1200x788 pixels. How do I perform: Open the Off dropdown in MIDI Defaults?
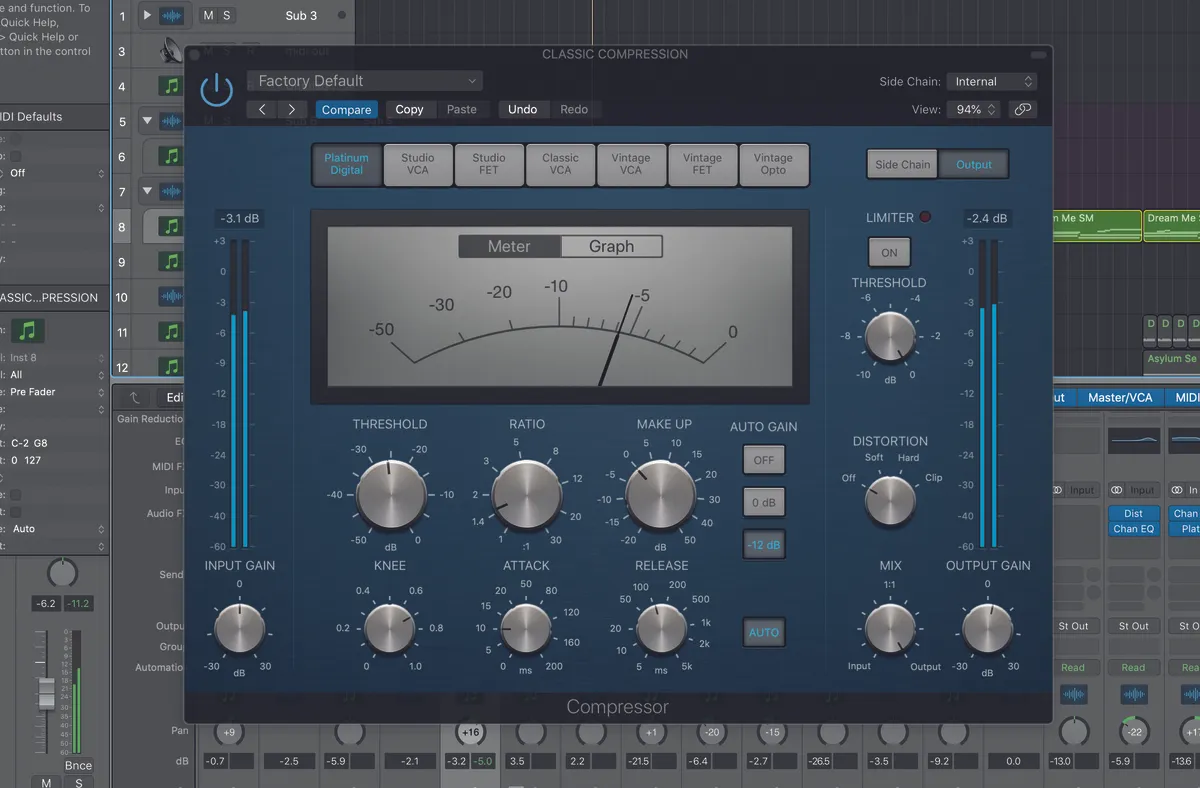(57, 173)
